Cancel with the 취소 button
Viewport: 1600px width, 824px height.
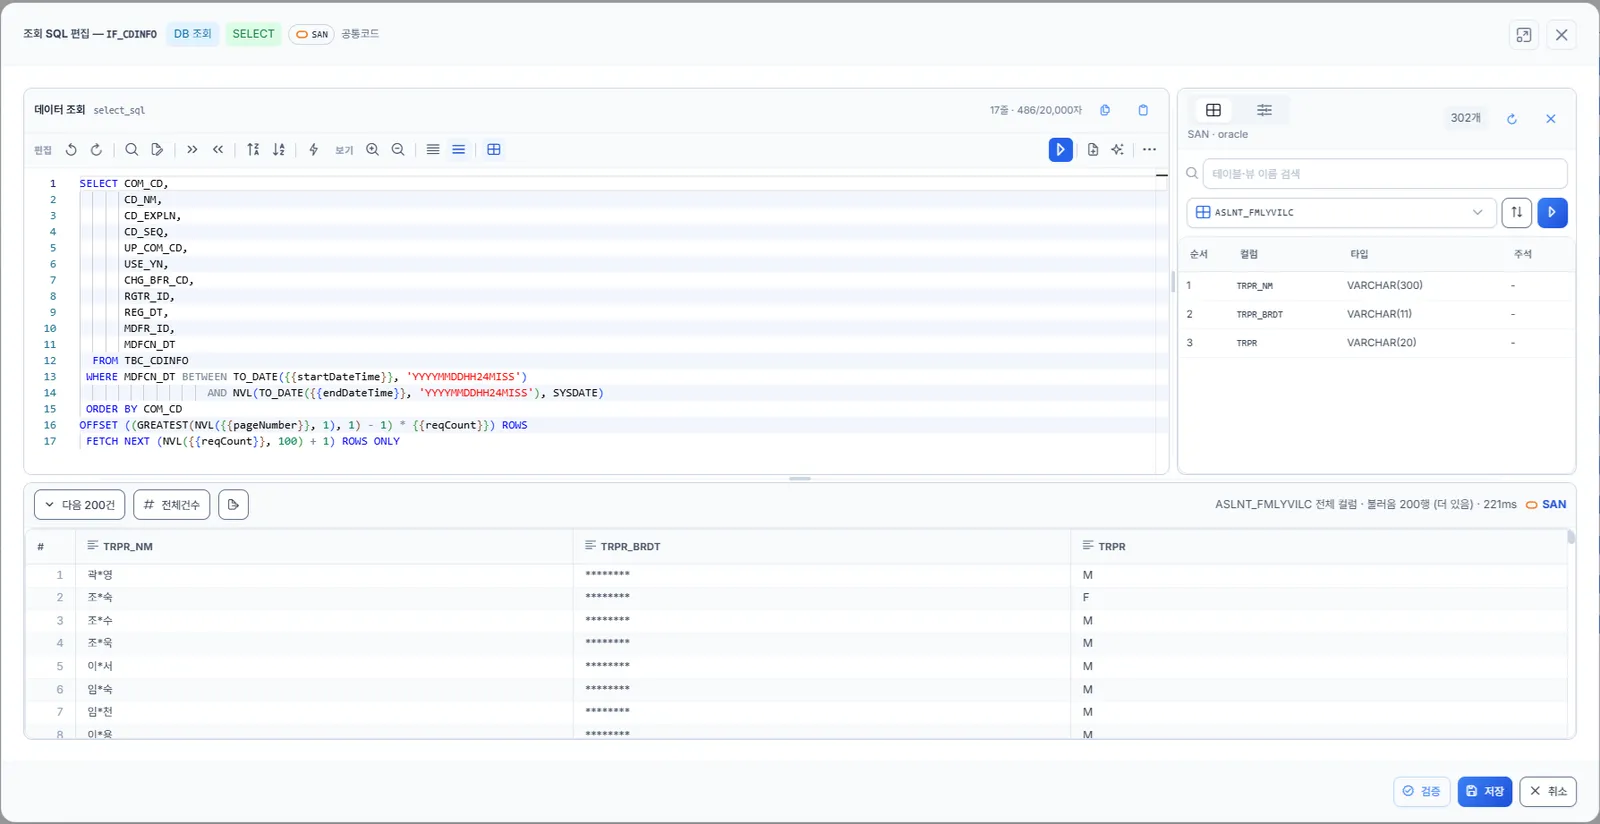pyautogui.click(x=1548, y=791)
